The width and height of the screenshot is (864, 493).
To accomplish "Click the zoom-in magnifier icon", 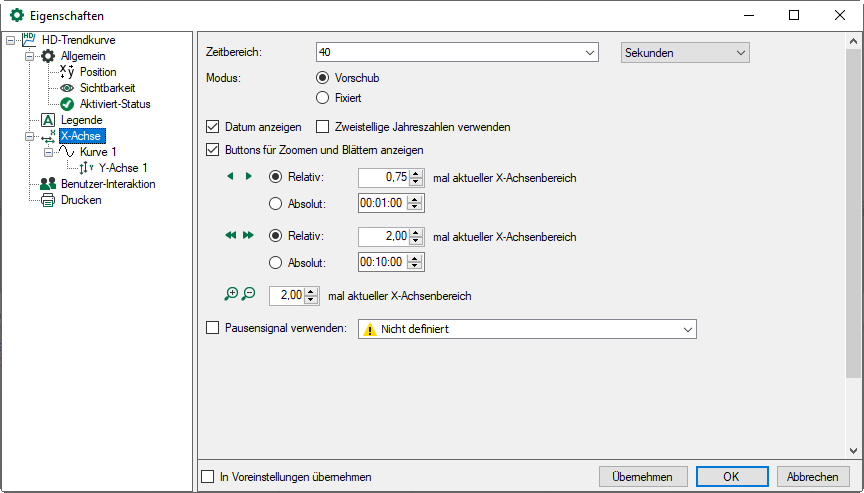I will point(232,295).
